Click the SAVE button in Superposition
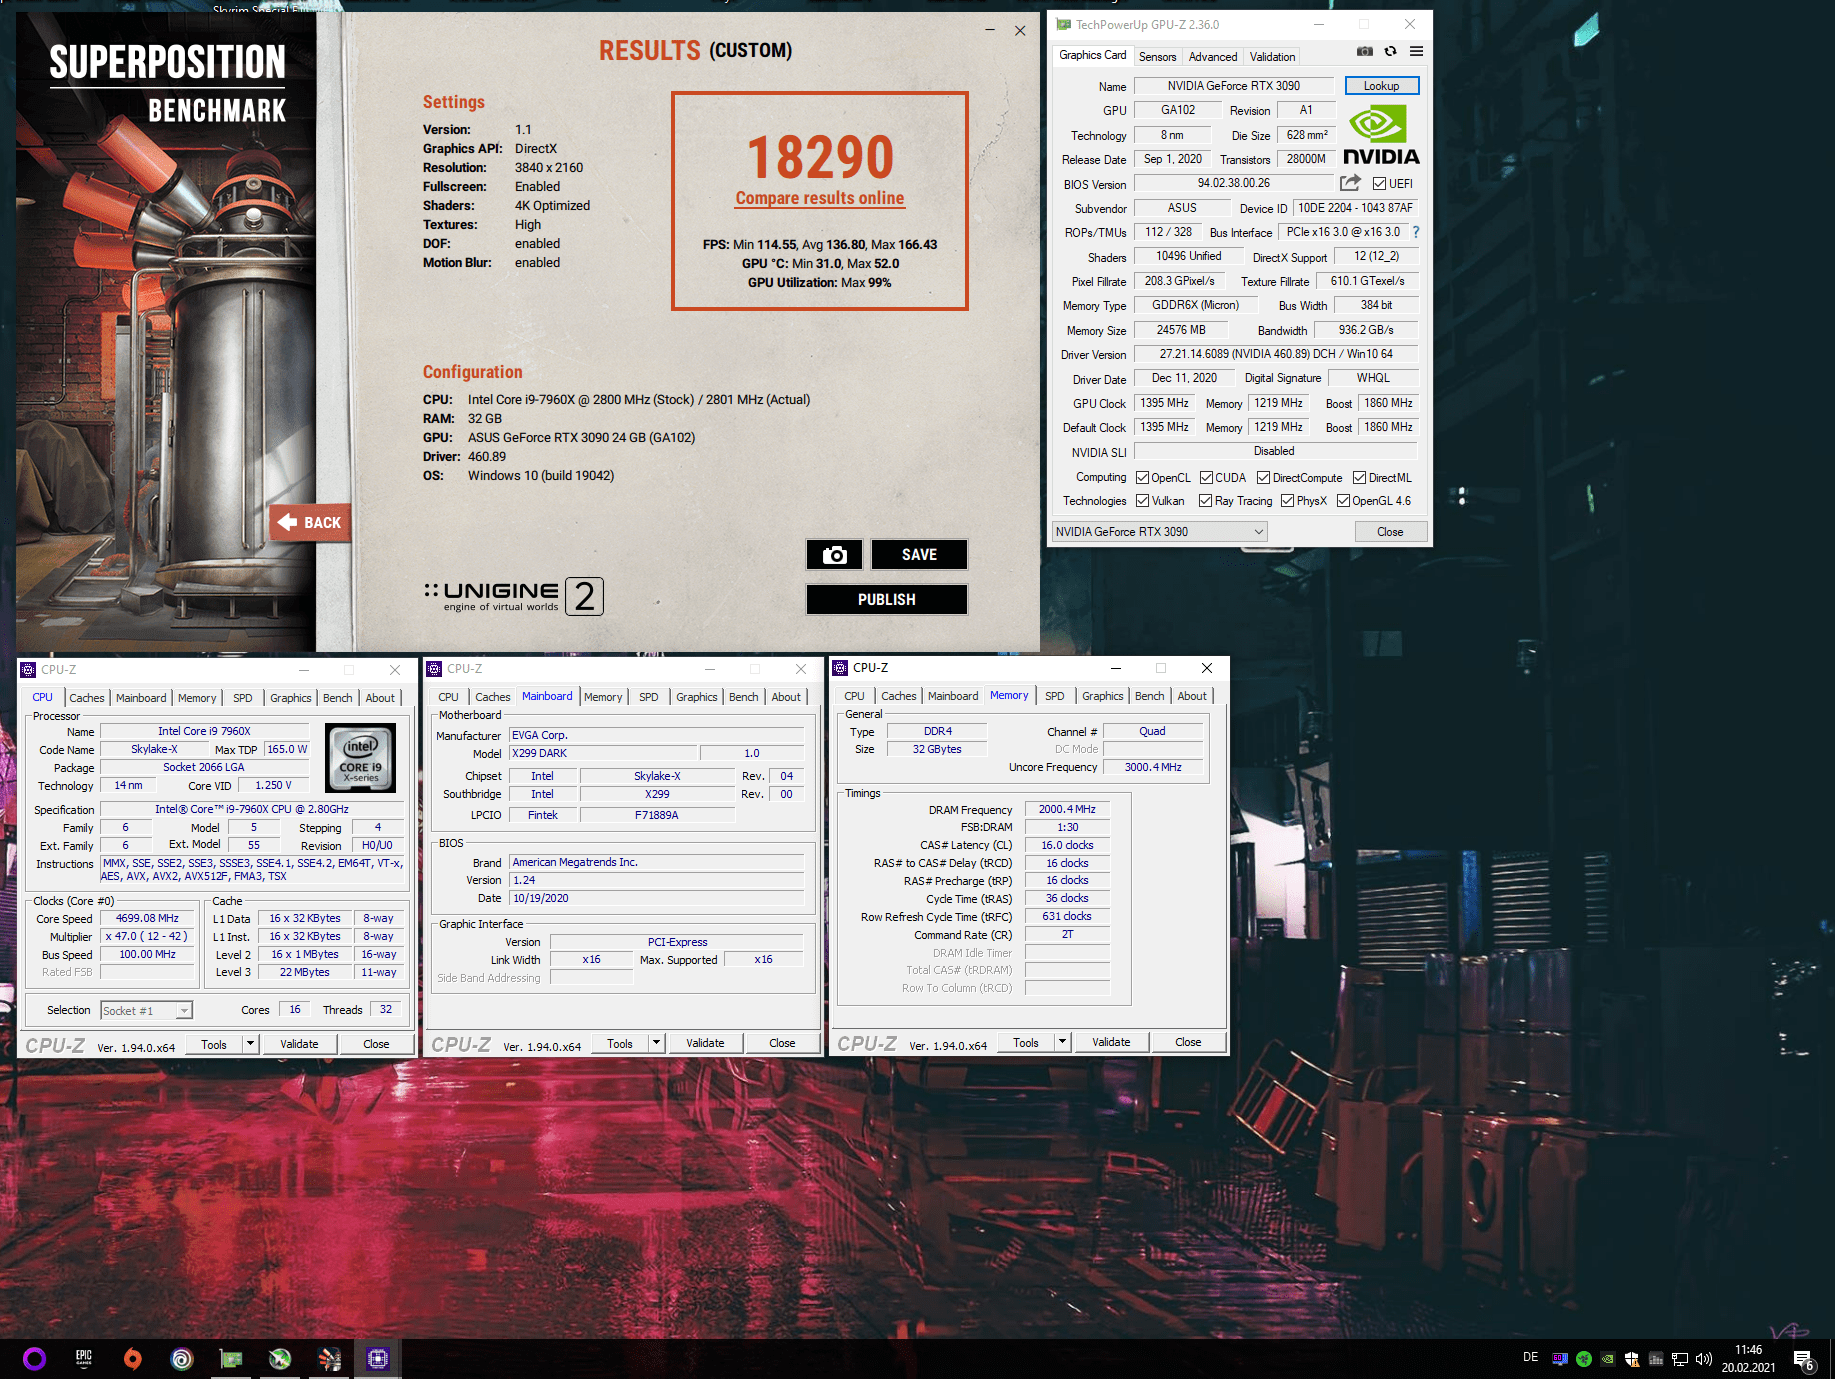The width and height of the screenshot is (1835, 1379). (919, 555)
